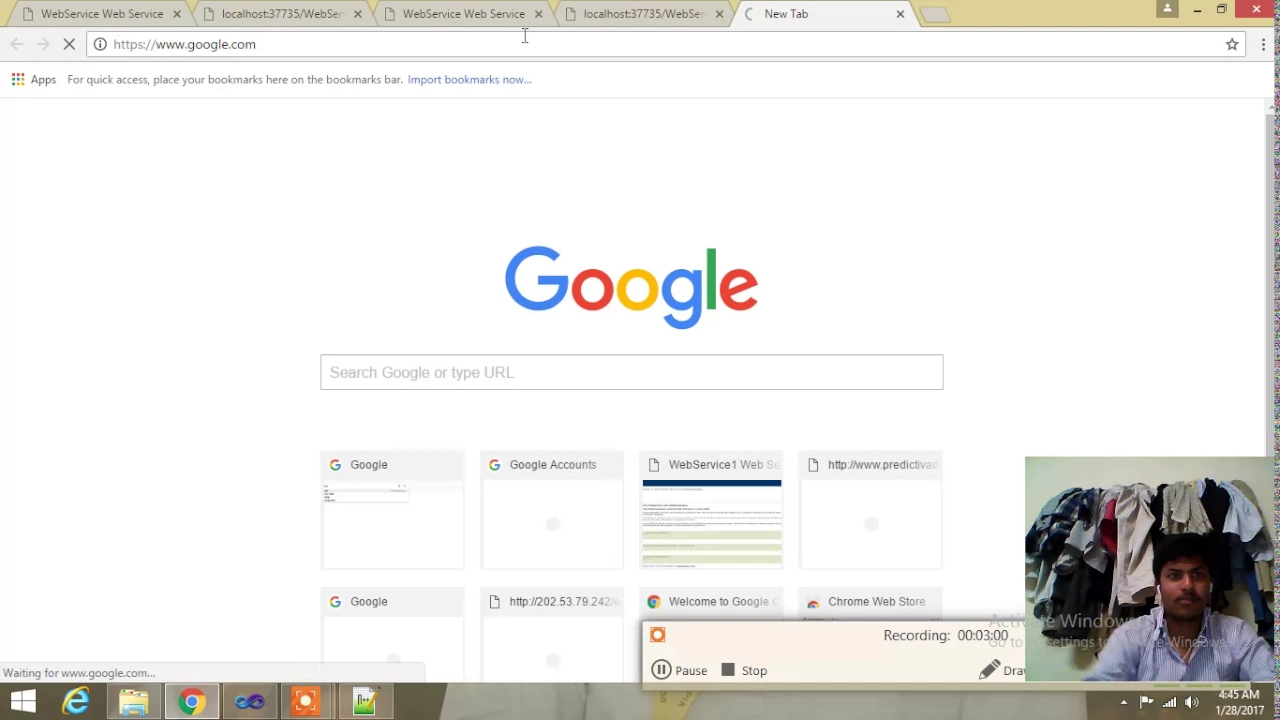The height and width of the screenshot is (720, 1280).
Task: Open the Apps grid shortcut in bookmarks bar
Action: click(34, 79)
